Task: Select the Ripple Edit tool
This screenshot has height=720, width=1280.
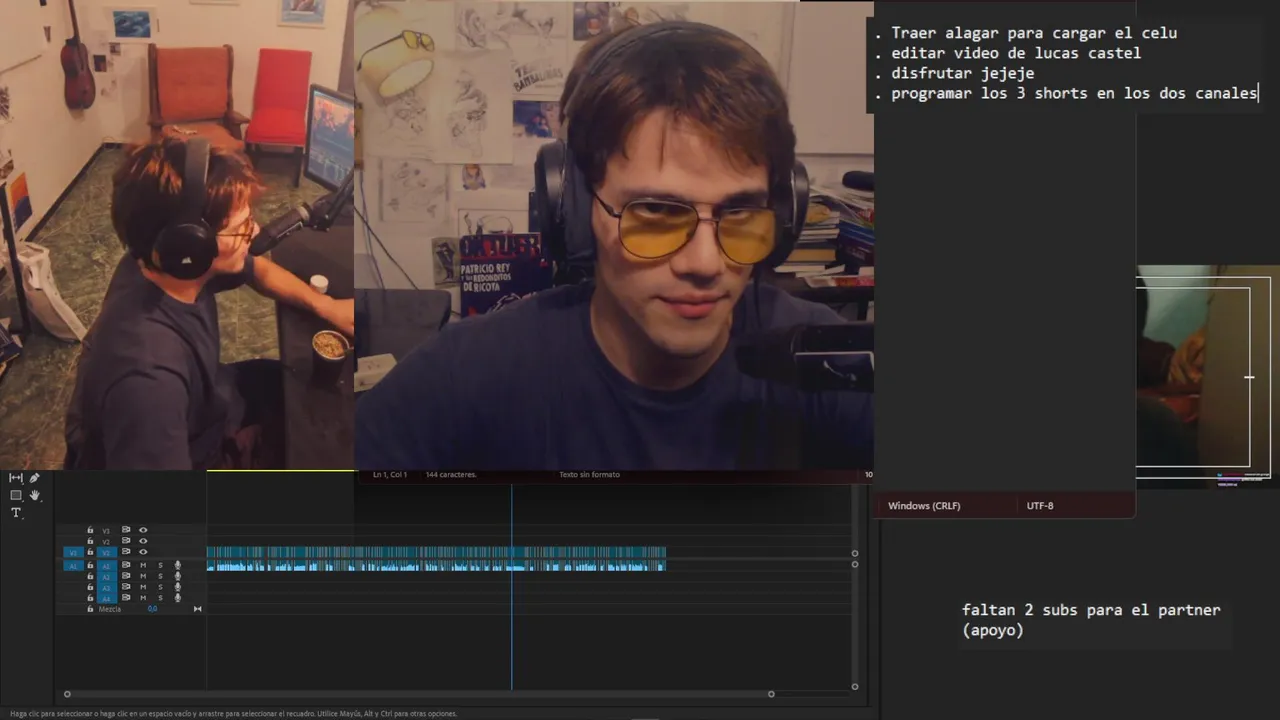Action: [16, 478]
